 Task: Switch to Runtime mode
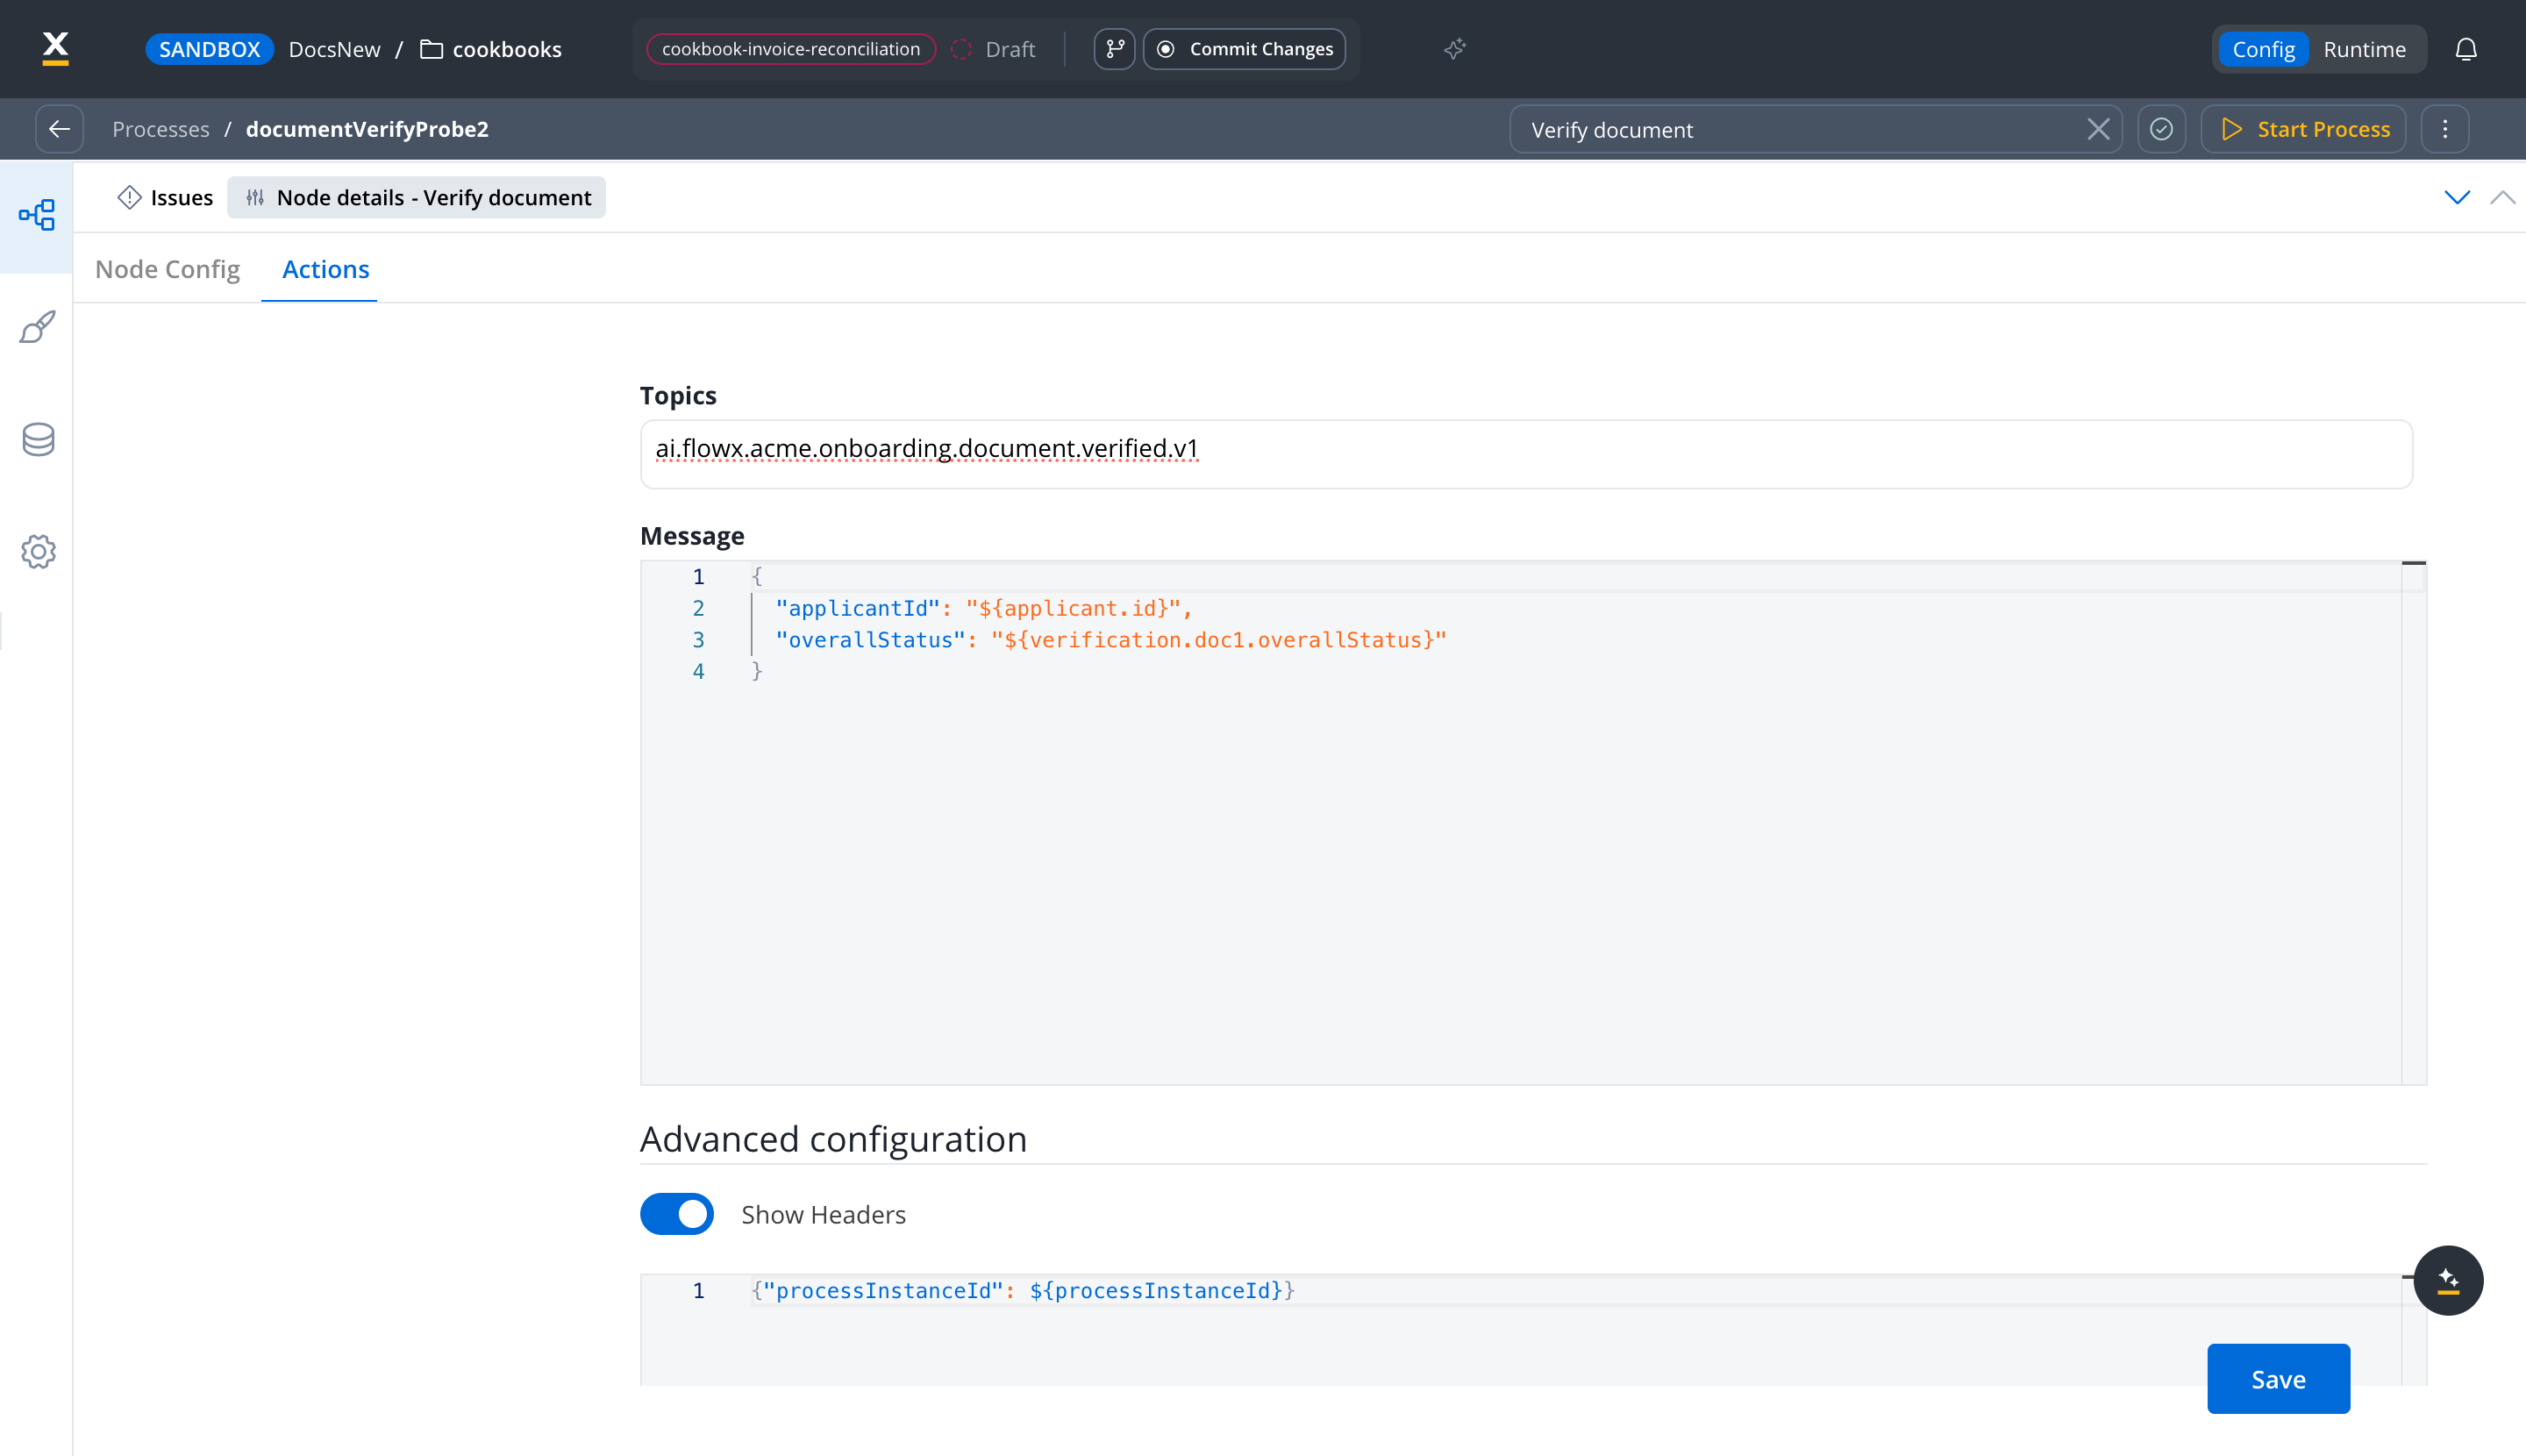[x=2364, y=49]
